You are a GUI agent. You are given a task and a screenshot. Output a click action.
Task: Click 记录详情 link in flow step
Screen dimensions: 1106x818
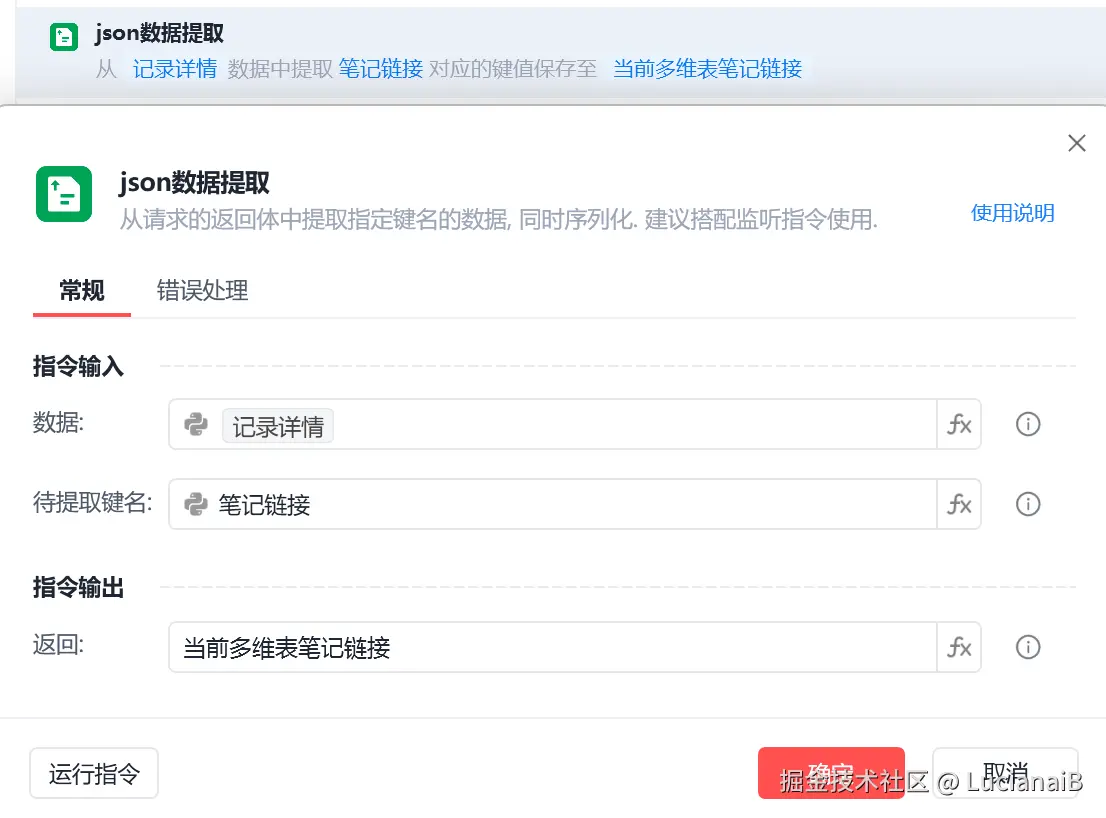(x=175, y=69)
